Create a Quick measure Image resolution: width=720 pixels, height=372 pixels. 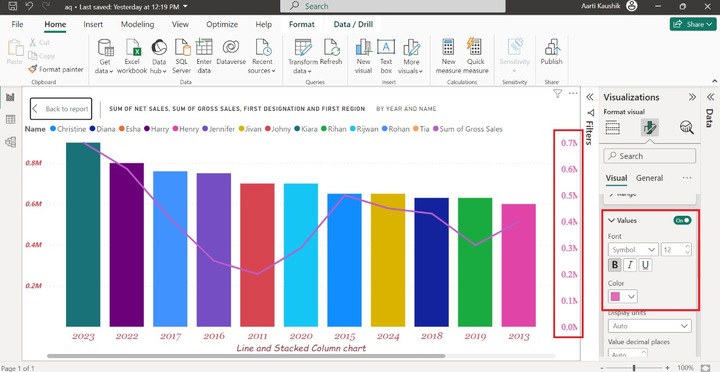click(x=476, y=56)
